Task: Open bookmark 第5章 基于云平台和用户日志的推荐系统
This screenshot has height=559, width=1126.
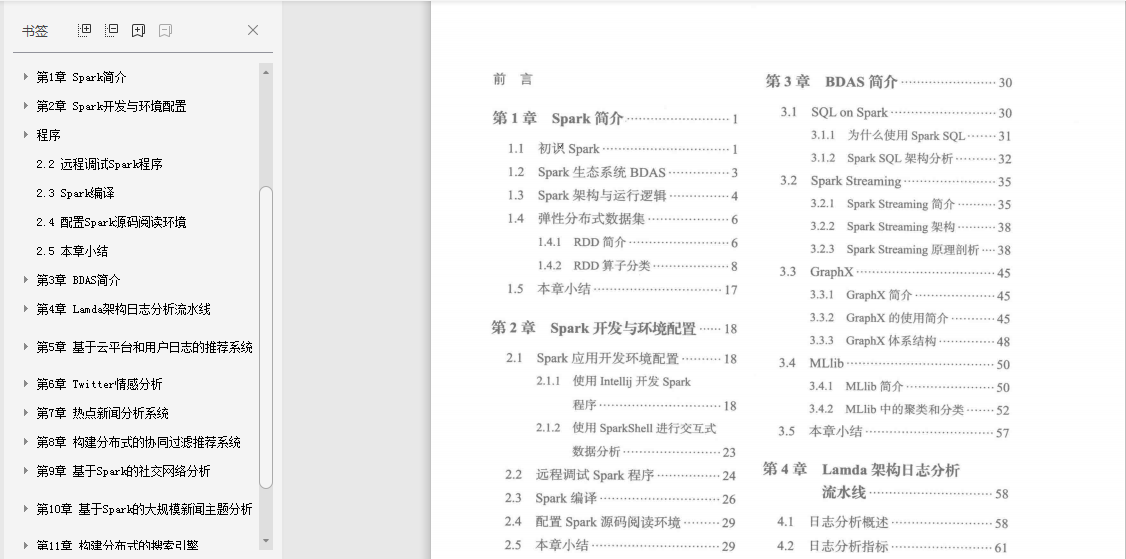Action: point(144,347)
